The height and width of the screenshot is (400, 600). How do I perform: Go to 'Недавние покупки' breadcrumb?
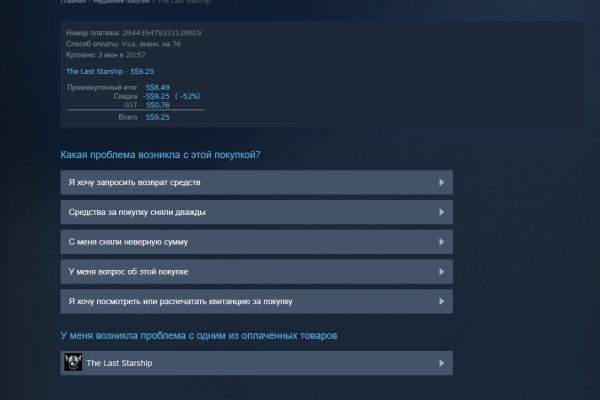(121, 2)
